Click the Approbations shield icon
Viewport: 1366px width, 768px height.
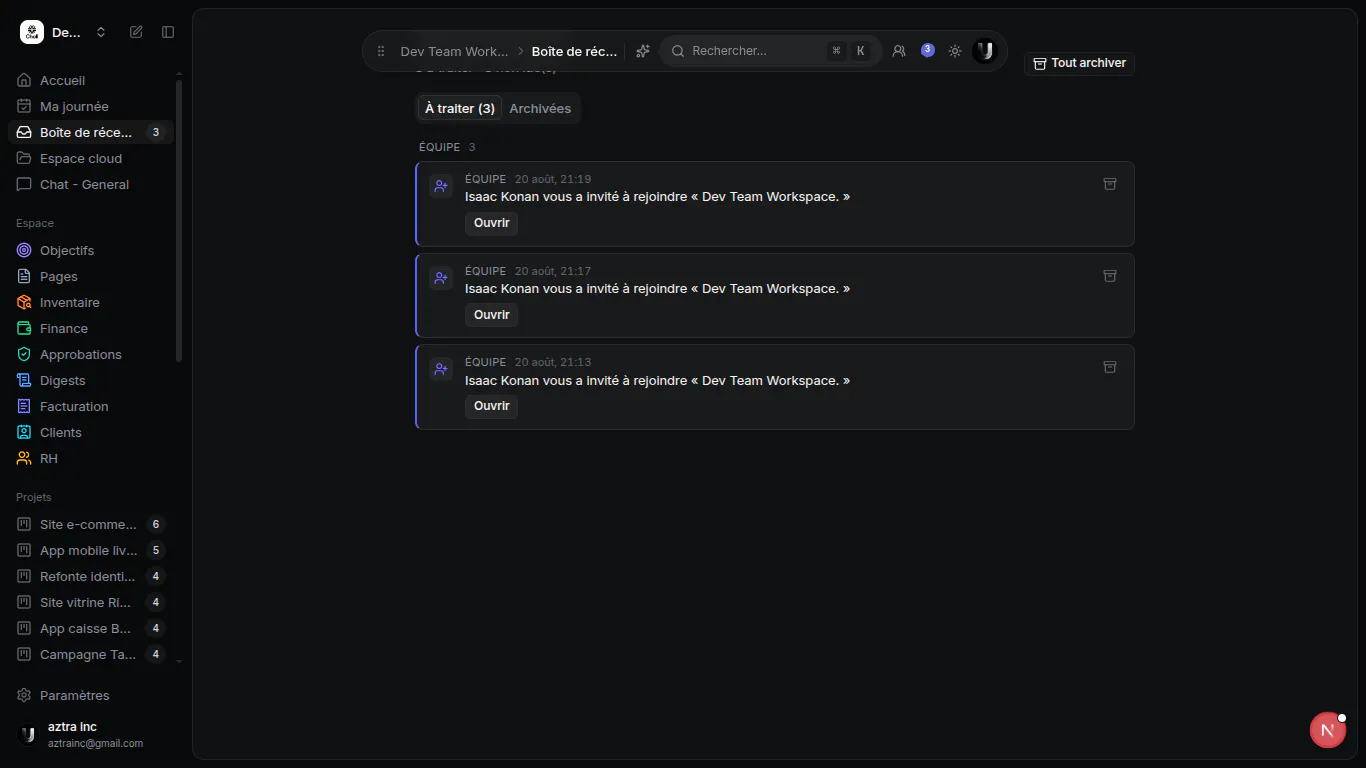24,354
